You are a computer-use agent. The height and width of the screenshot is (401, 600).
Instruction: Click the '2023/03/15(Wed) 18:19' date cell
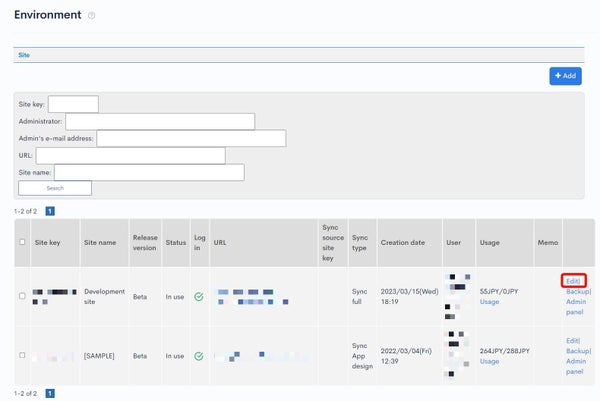(409, 297)
